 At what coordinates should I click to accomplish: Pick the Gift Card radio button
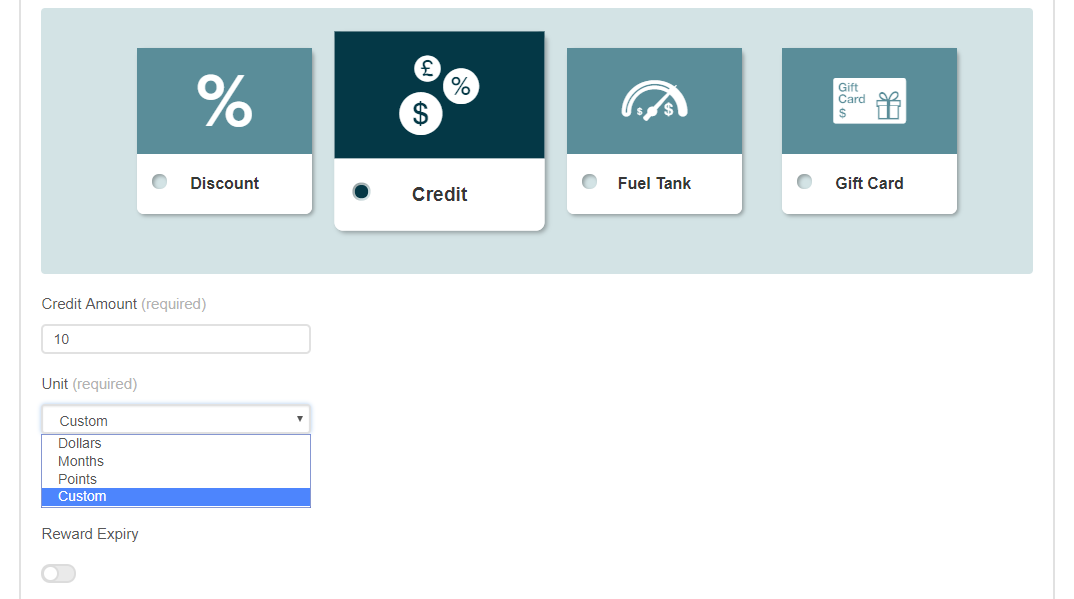(x=805, y=182)
